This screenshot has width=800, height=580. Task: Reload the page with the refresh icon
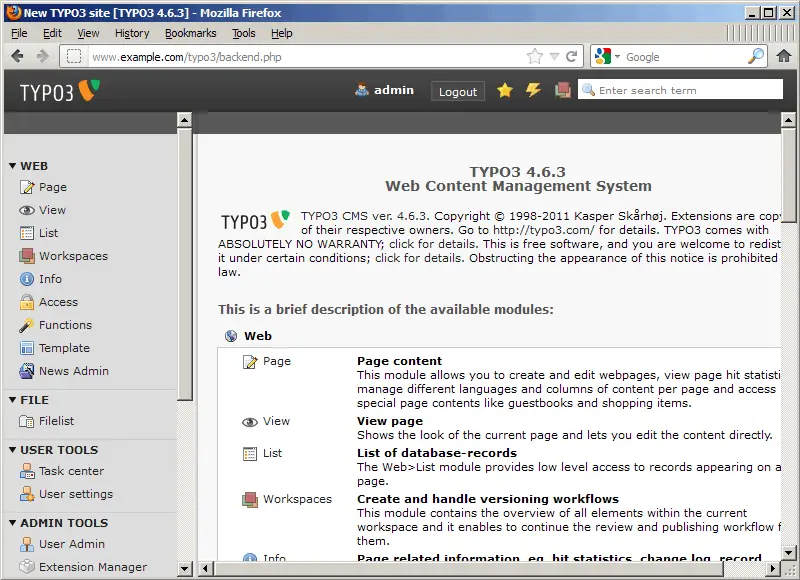coord(571,56)
